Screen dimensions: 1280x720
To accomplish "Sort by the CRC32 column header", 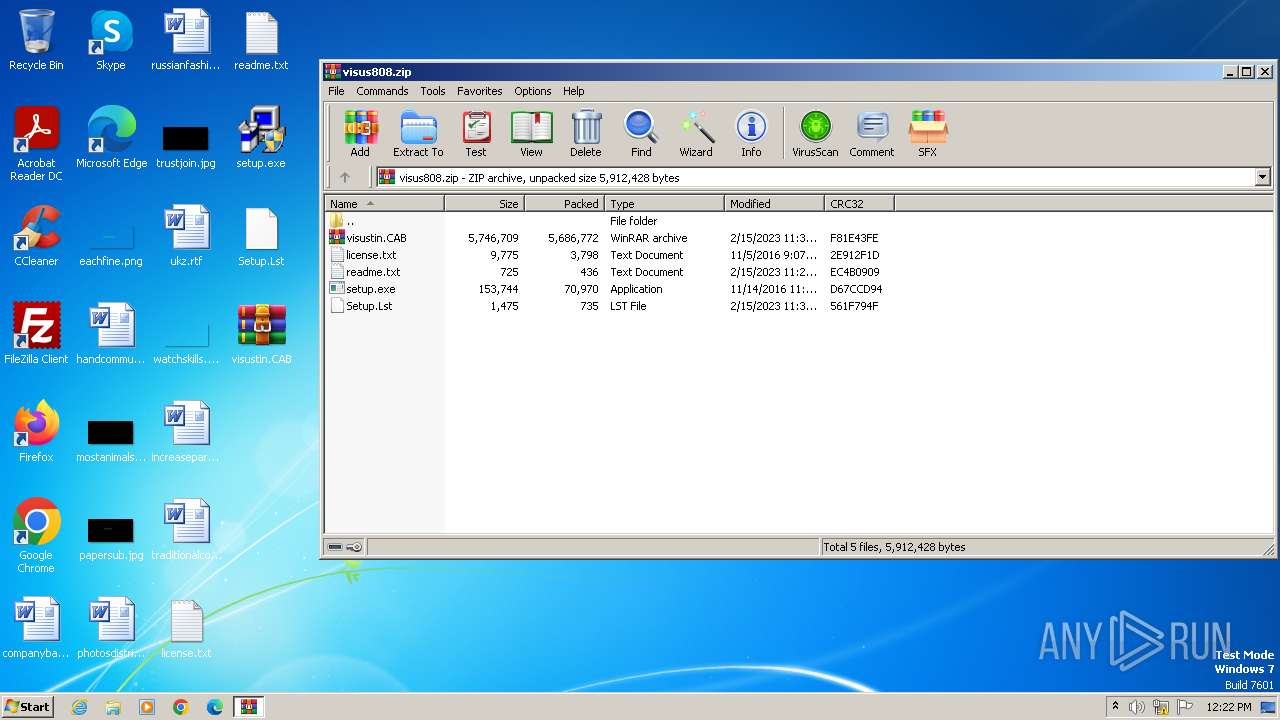I will coord(859,203).
